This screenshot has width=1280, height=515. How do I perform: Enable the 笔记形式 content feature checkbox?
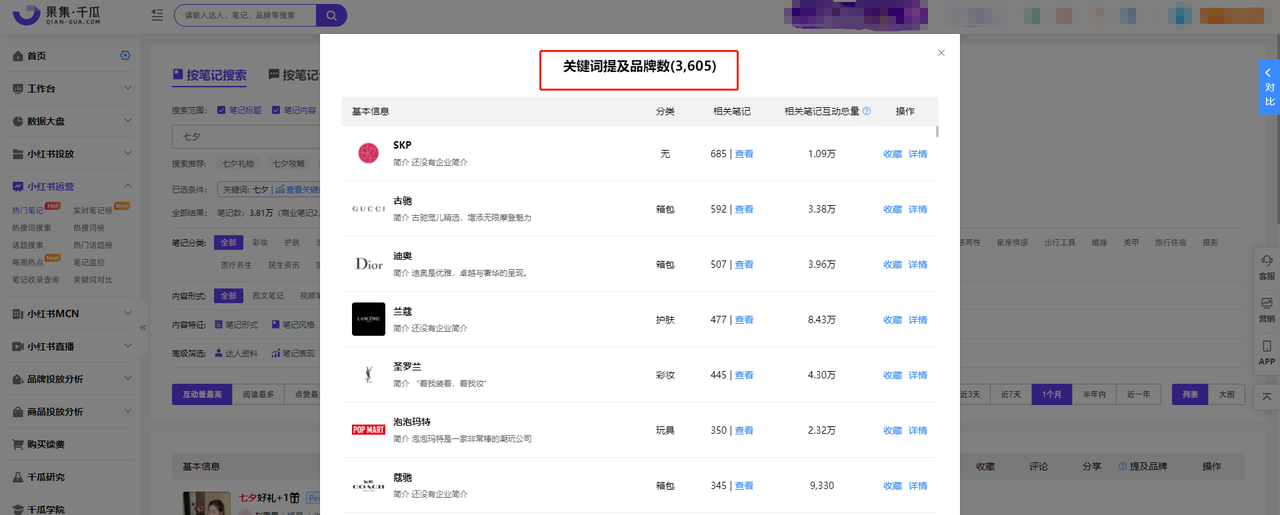[x=221, y=324]
